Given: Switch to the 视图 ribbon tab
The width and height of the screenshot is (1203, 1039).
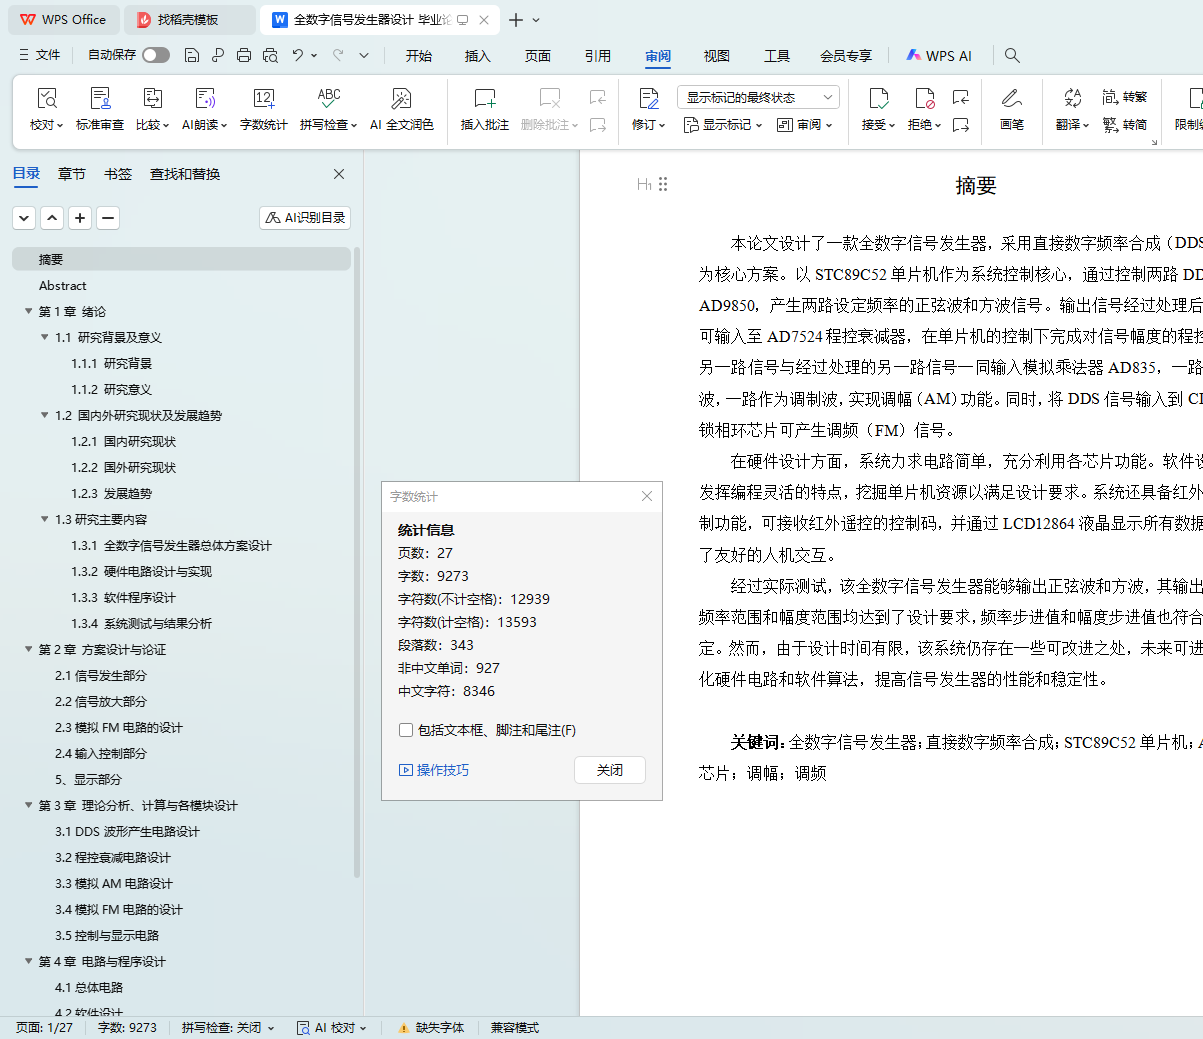Looking at the screenshot, I should 716,56.
